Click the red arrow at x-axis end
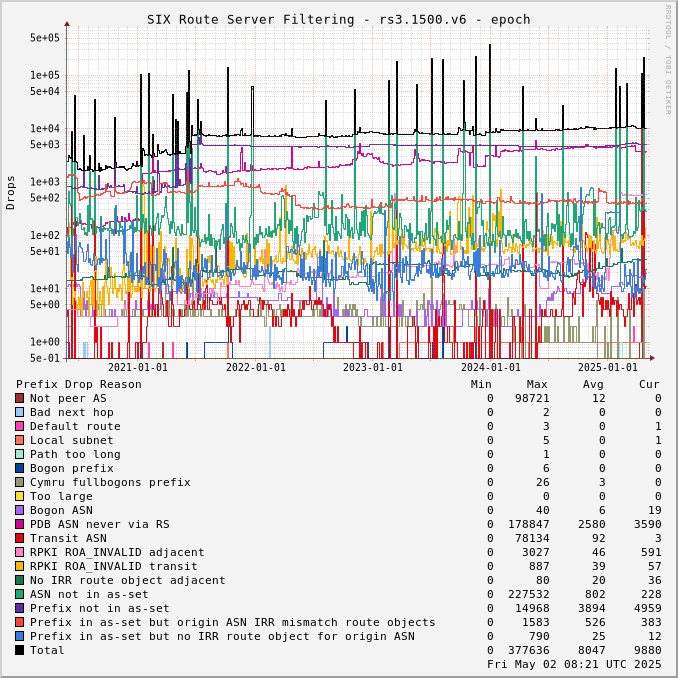The height and width of the screenshot is (678, 678). click(x=652, y=358)
